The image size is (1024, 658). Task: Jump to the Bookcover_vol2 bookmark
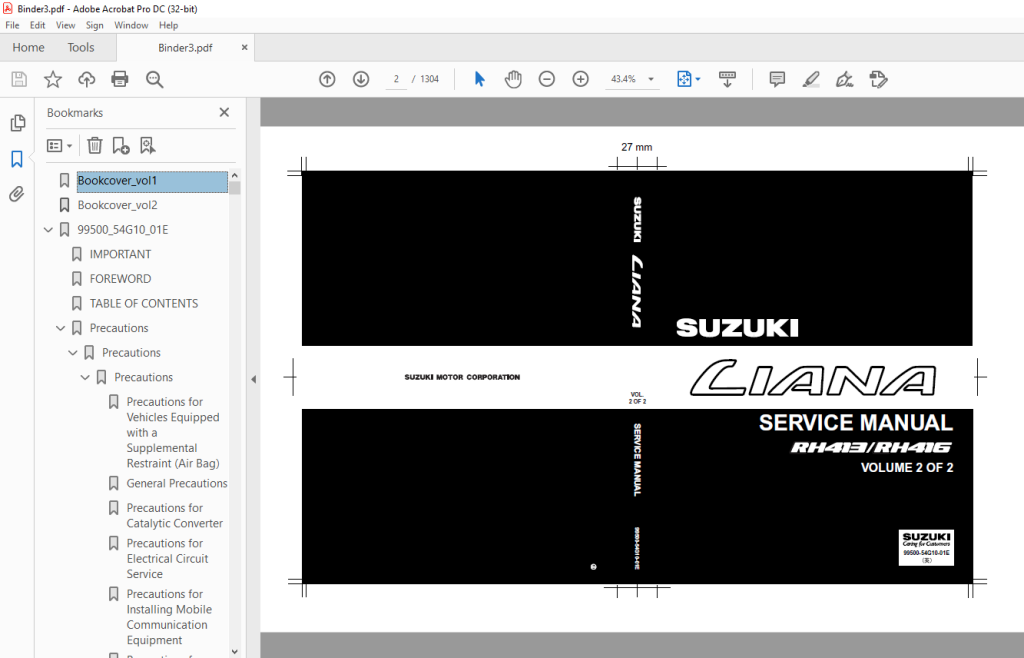point(118,205)
